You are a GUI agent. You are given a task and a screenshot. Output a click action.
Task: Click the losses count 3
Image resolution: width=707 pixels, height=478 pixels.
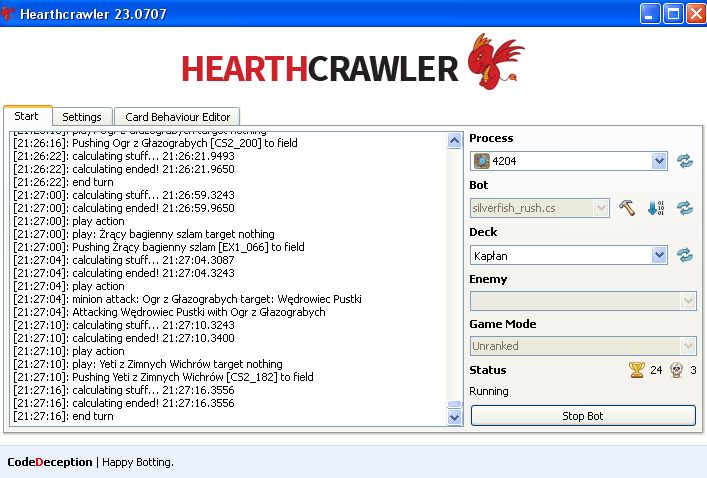coord(693,370)
